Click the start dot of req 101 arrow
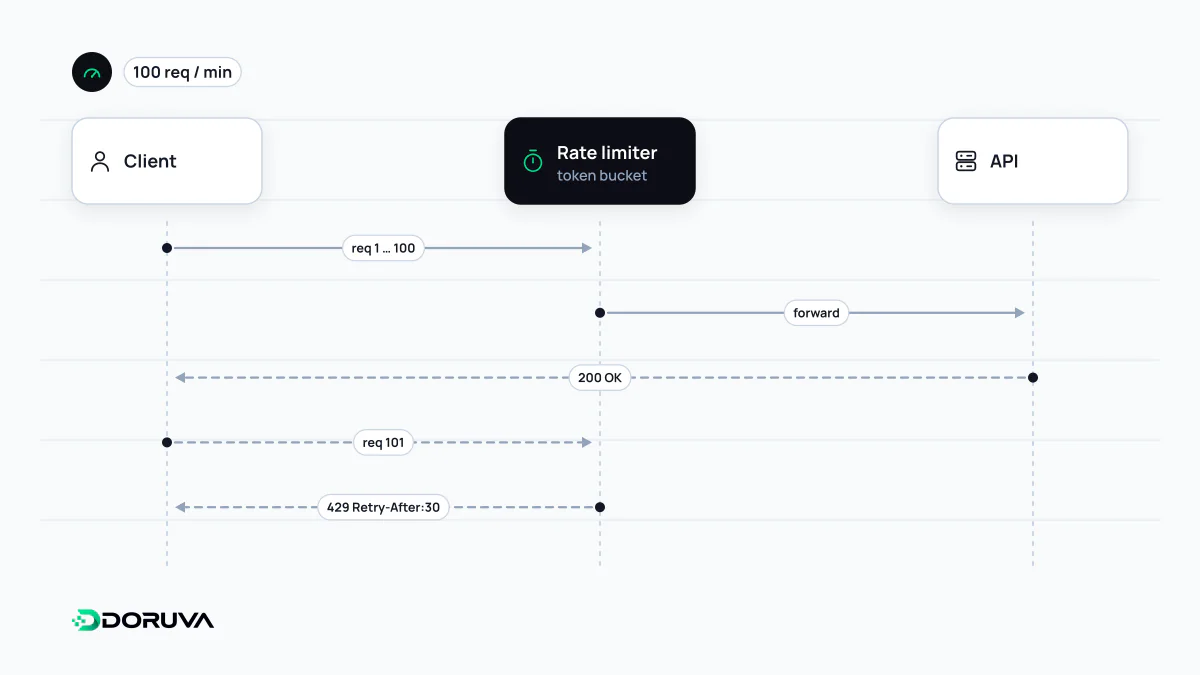This screenshot has width=1200, height=675. [167, 442]
